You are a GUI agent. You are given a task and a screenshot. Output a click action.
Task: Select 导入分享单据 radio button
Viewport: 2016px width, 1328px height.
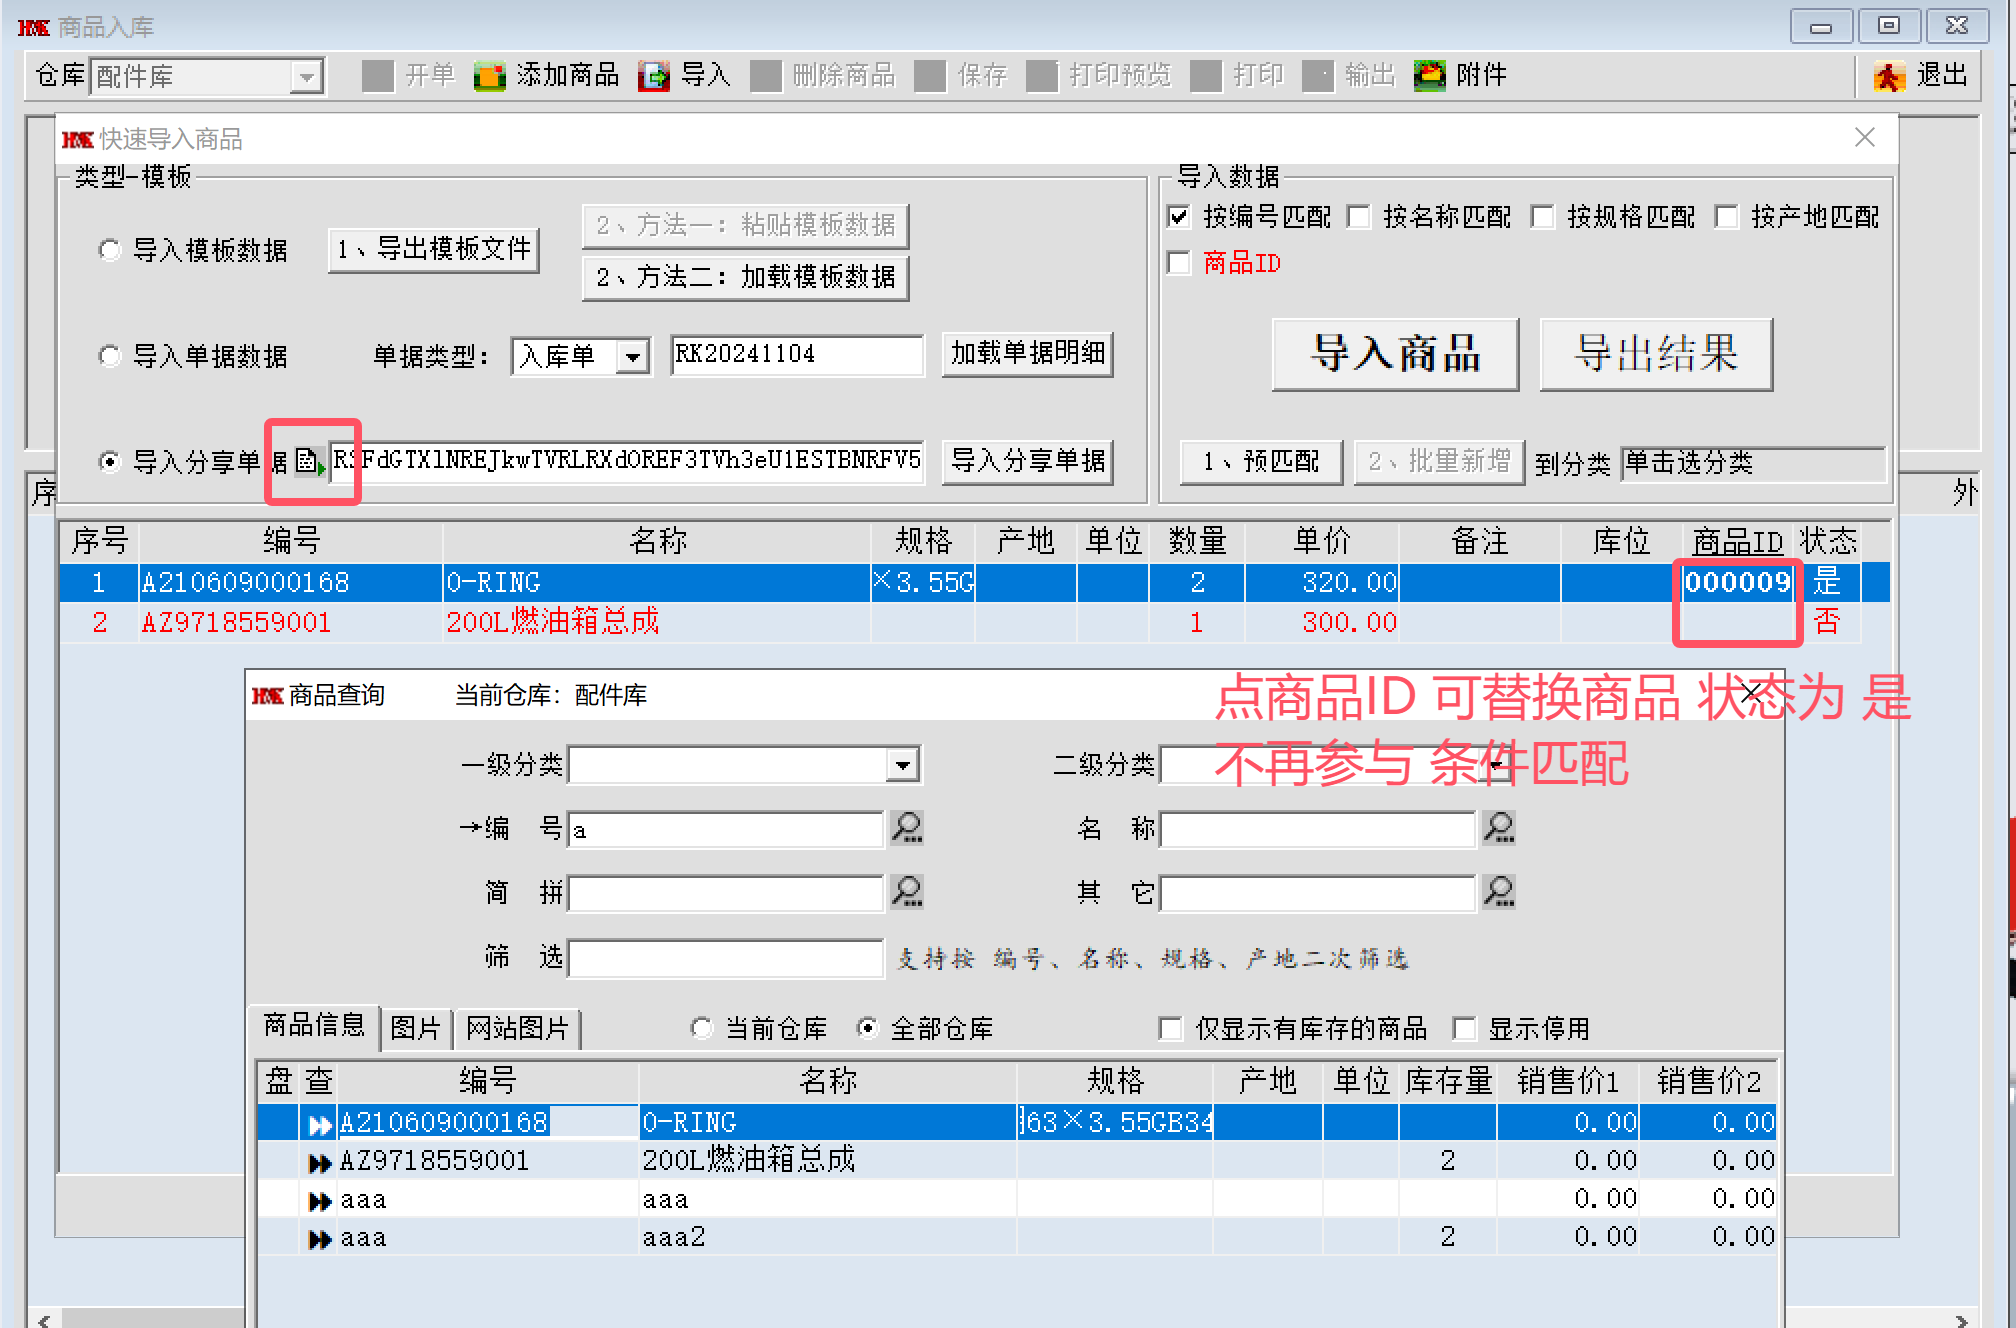click(109, 461)
